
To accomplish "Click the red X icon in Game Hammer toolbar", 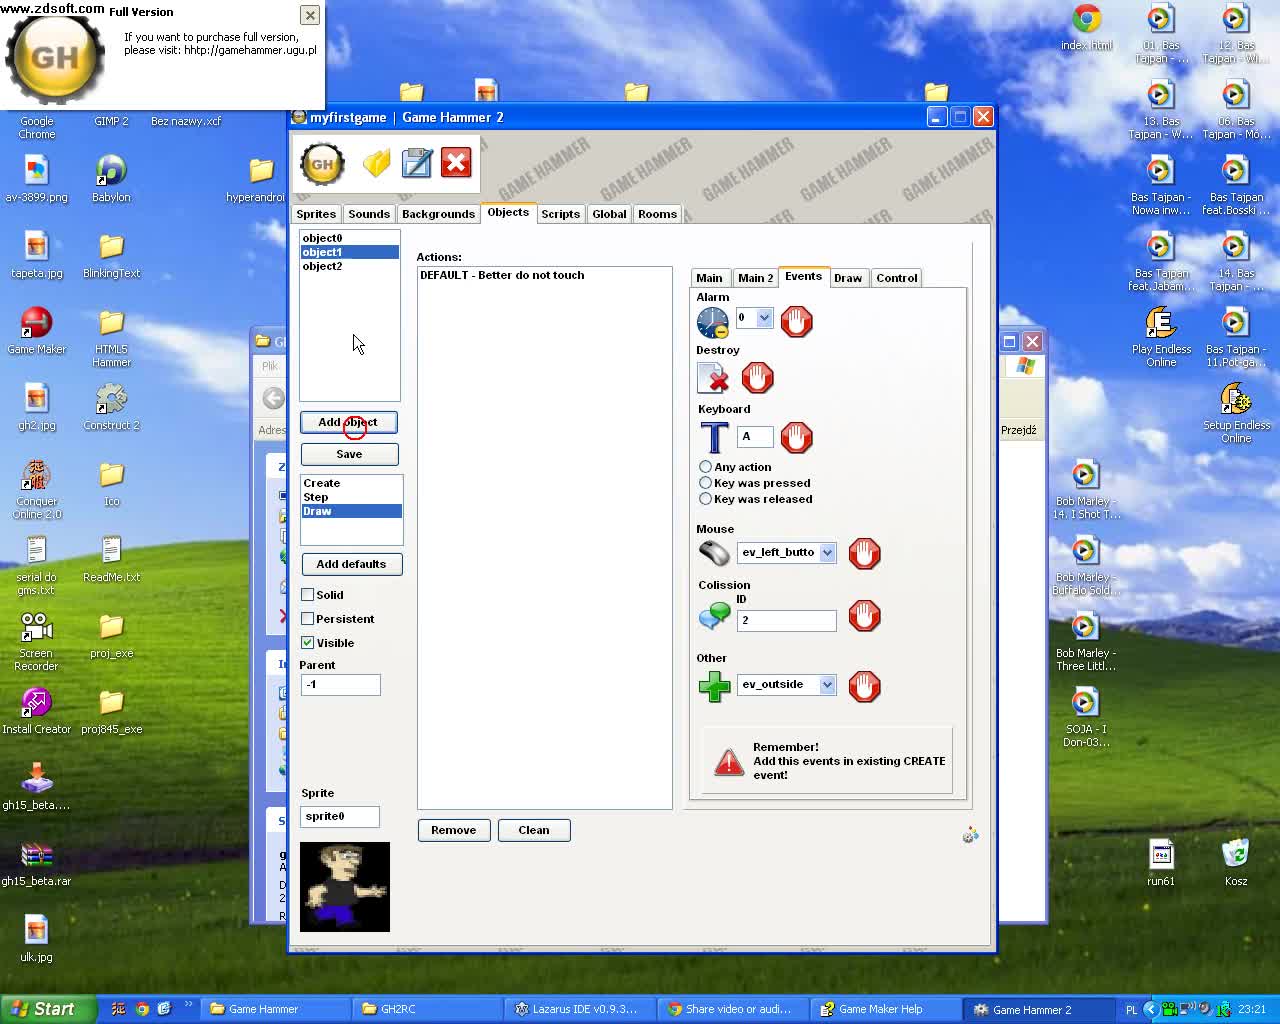I will [x=456, y=163].
